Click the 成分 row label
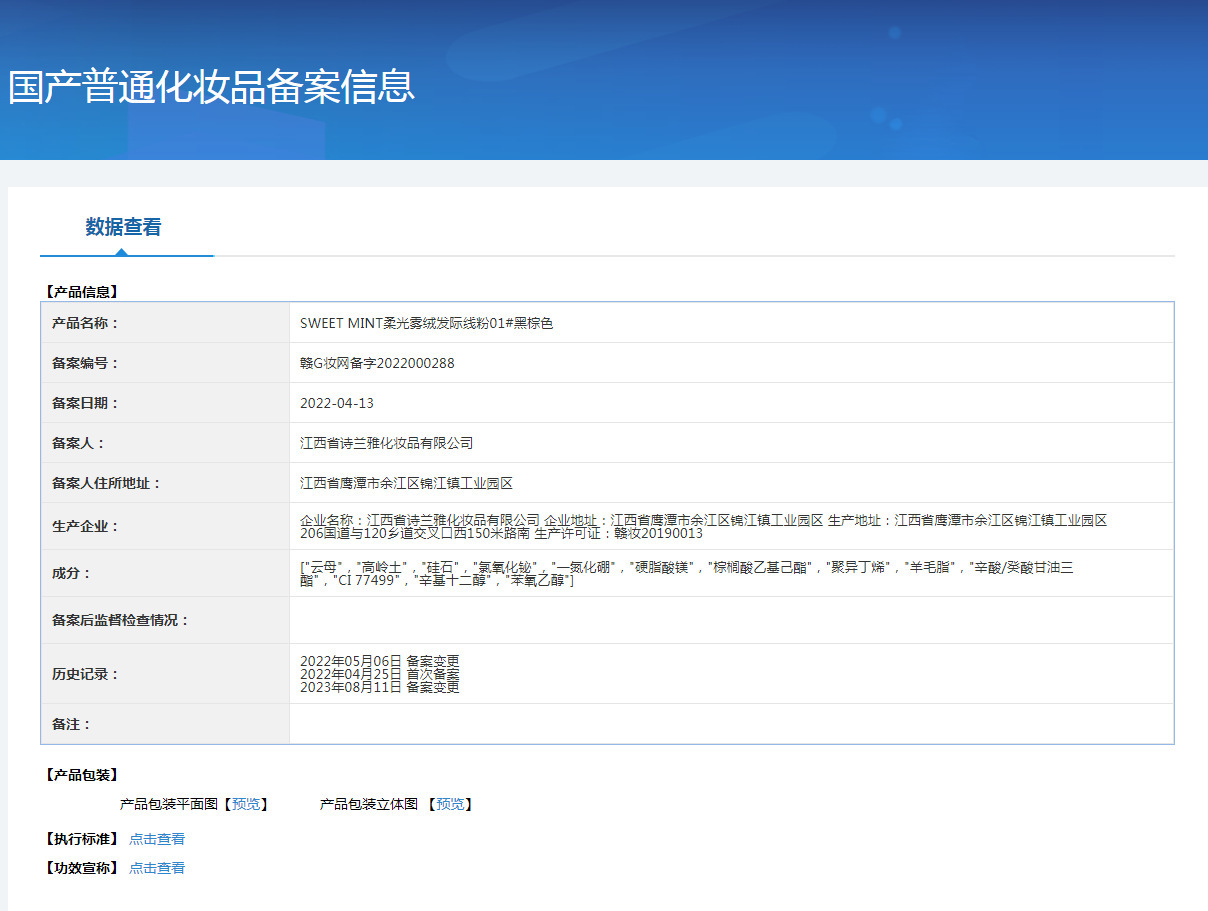 71,573
